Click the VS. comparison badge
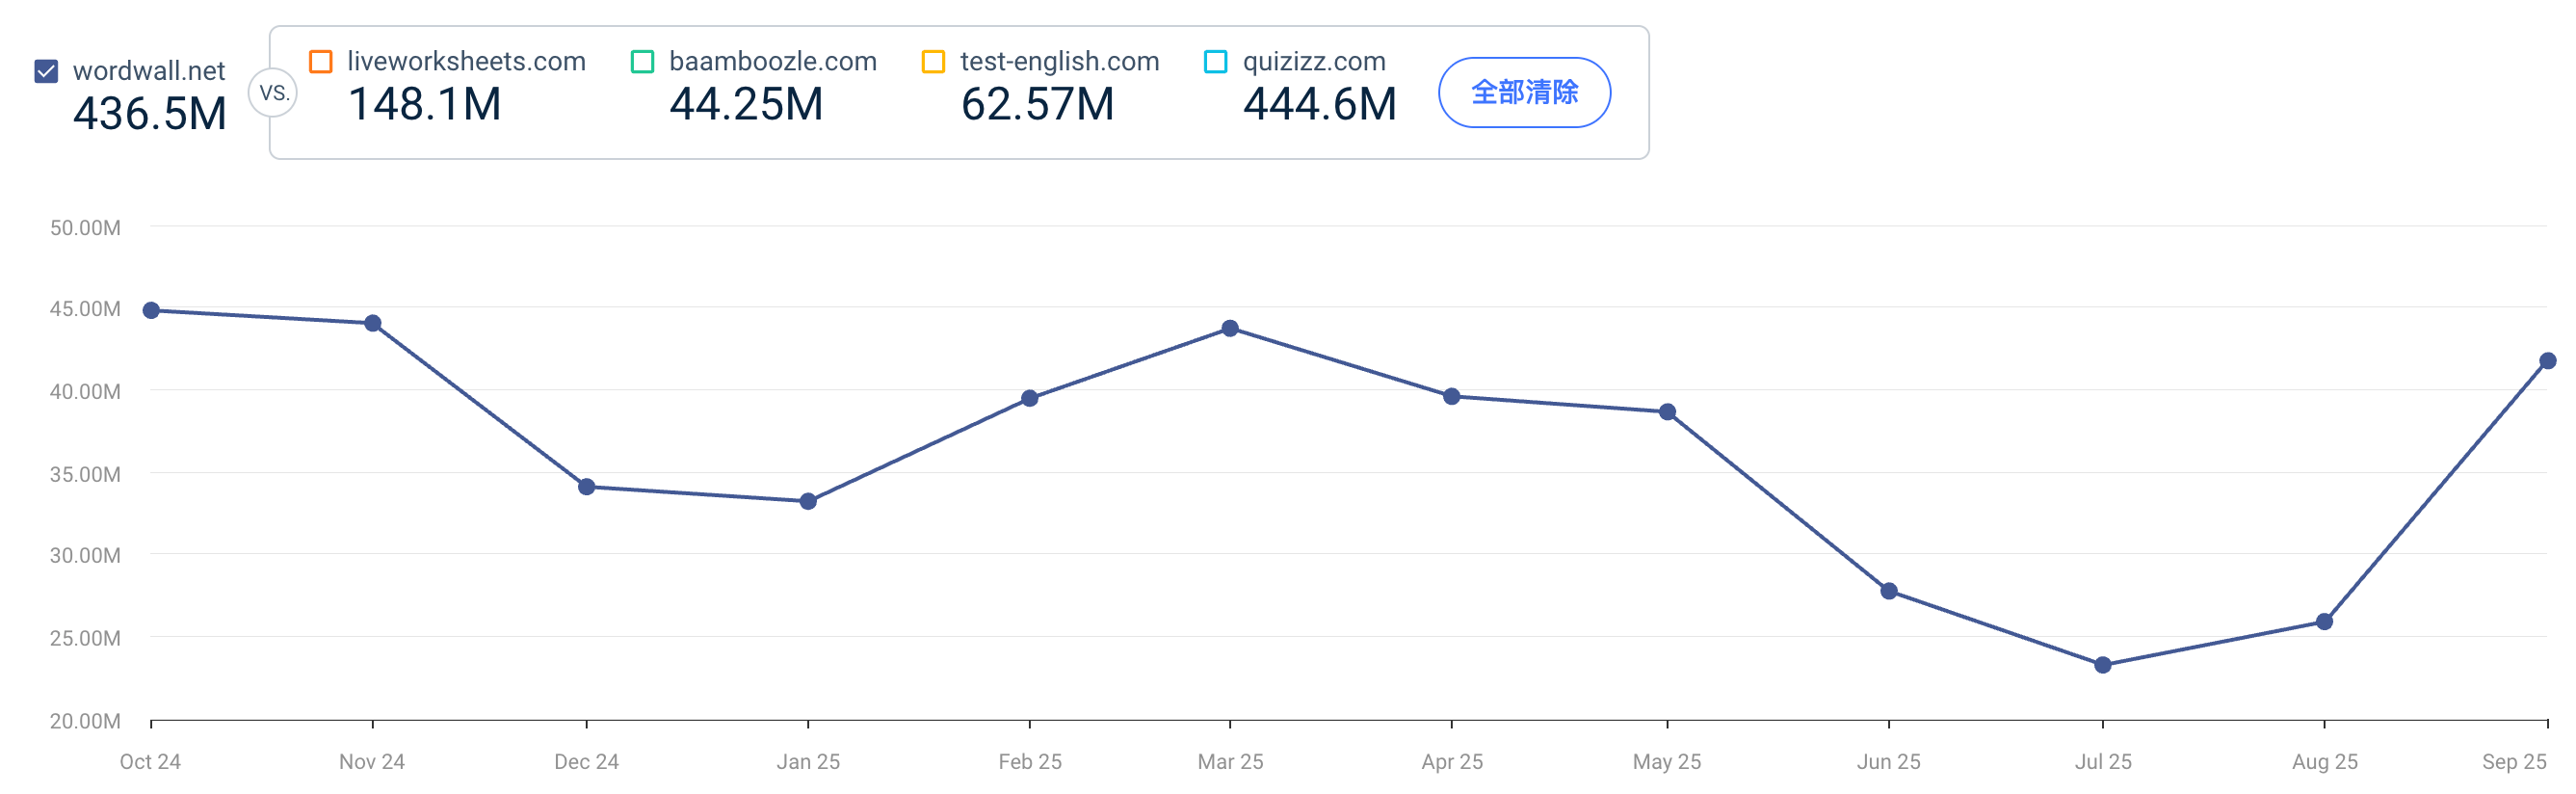Image resolution: width=2576 pixels, height=794 pixels. tap(273, 93)
